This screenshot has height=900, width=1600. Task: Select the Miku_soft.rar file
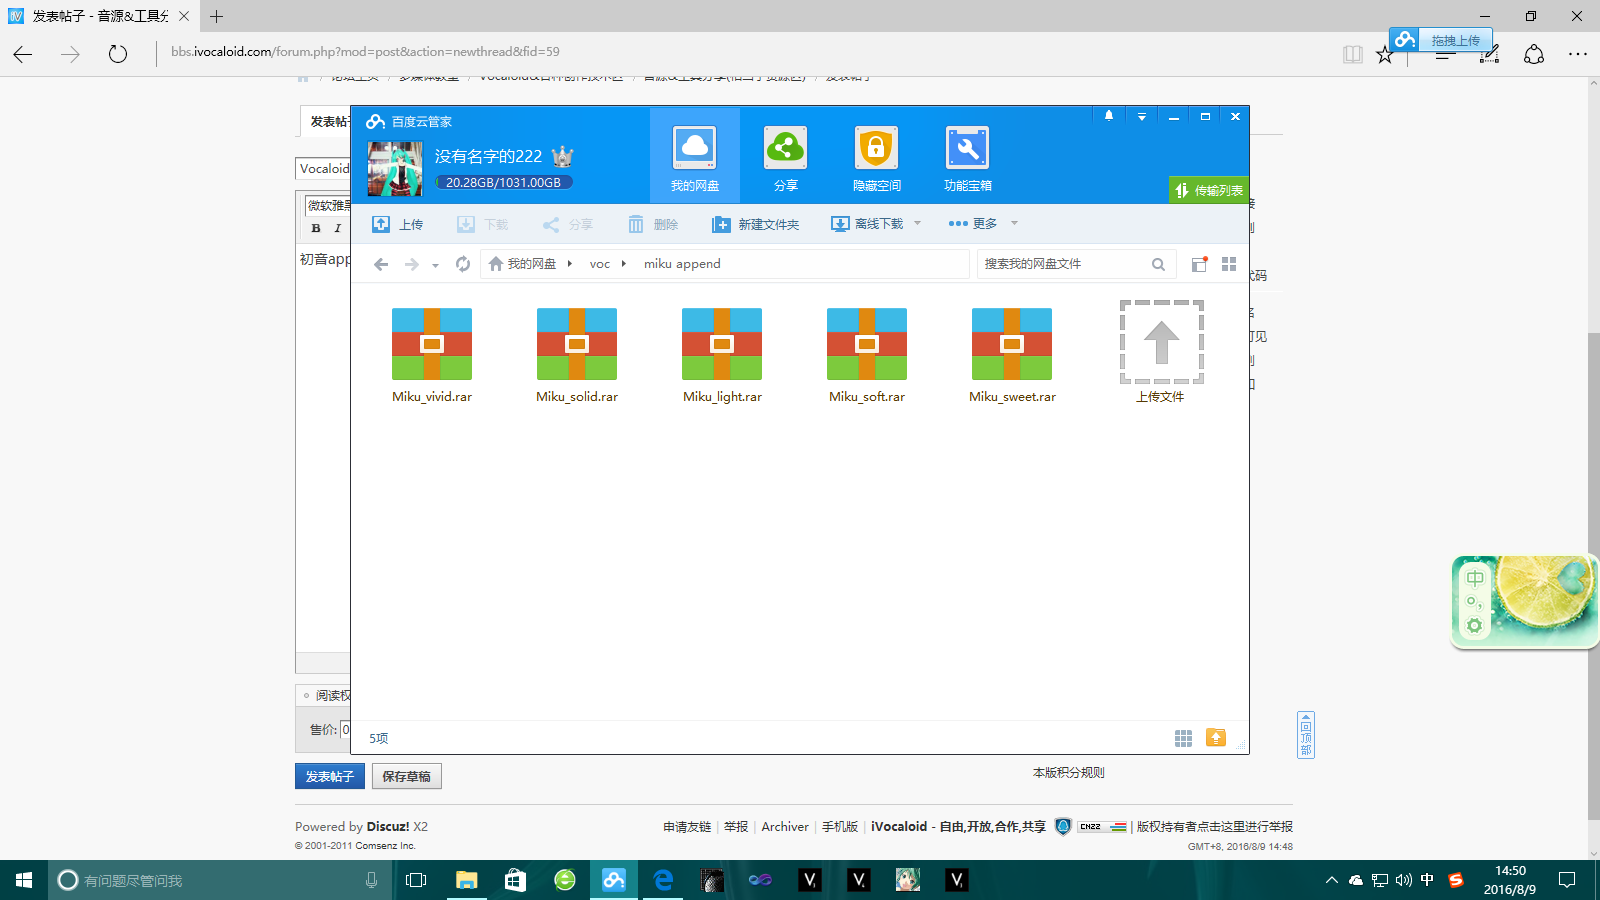coord(867,355)
